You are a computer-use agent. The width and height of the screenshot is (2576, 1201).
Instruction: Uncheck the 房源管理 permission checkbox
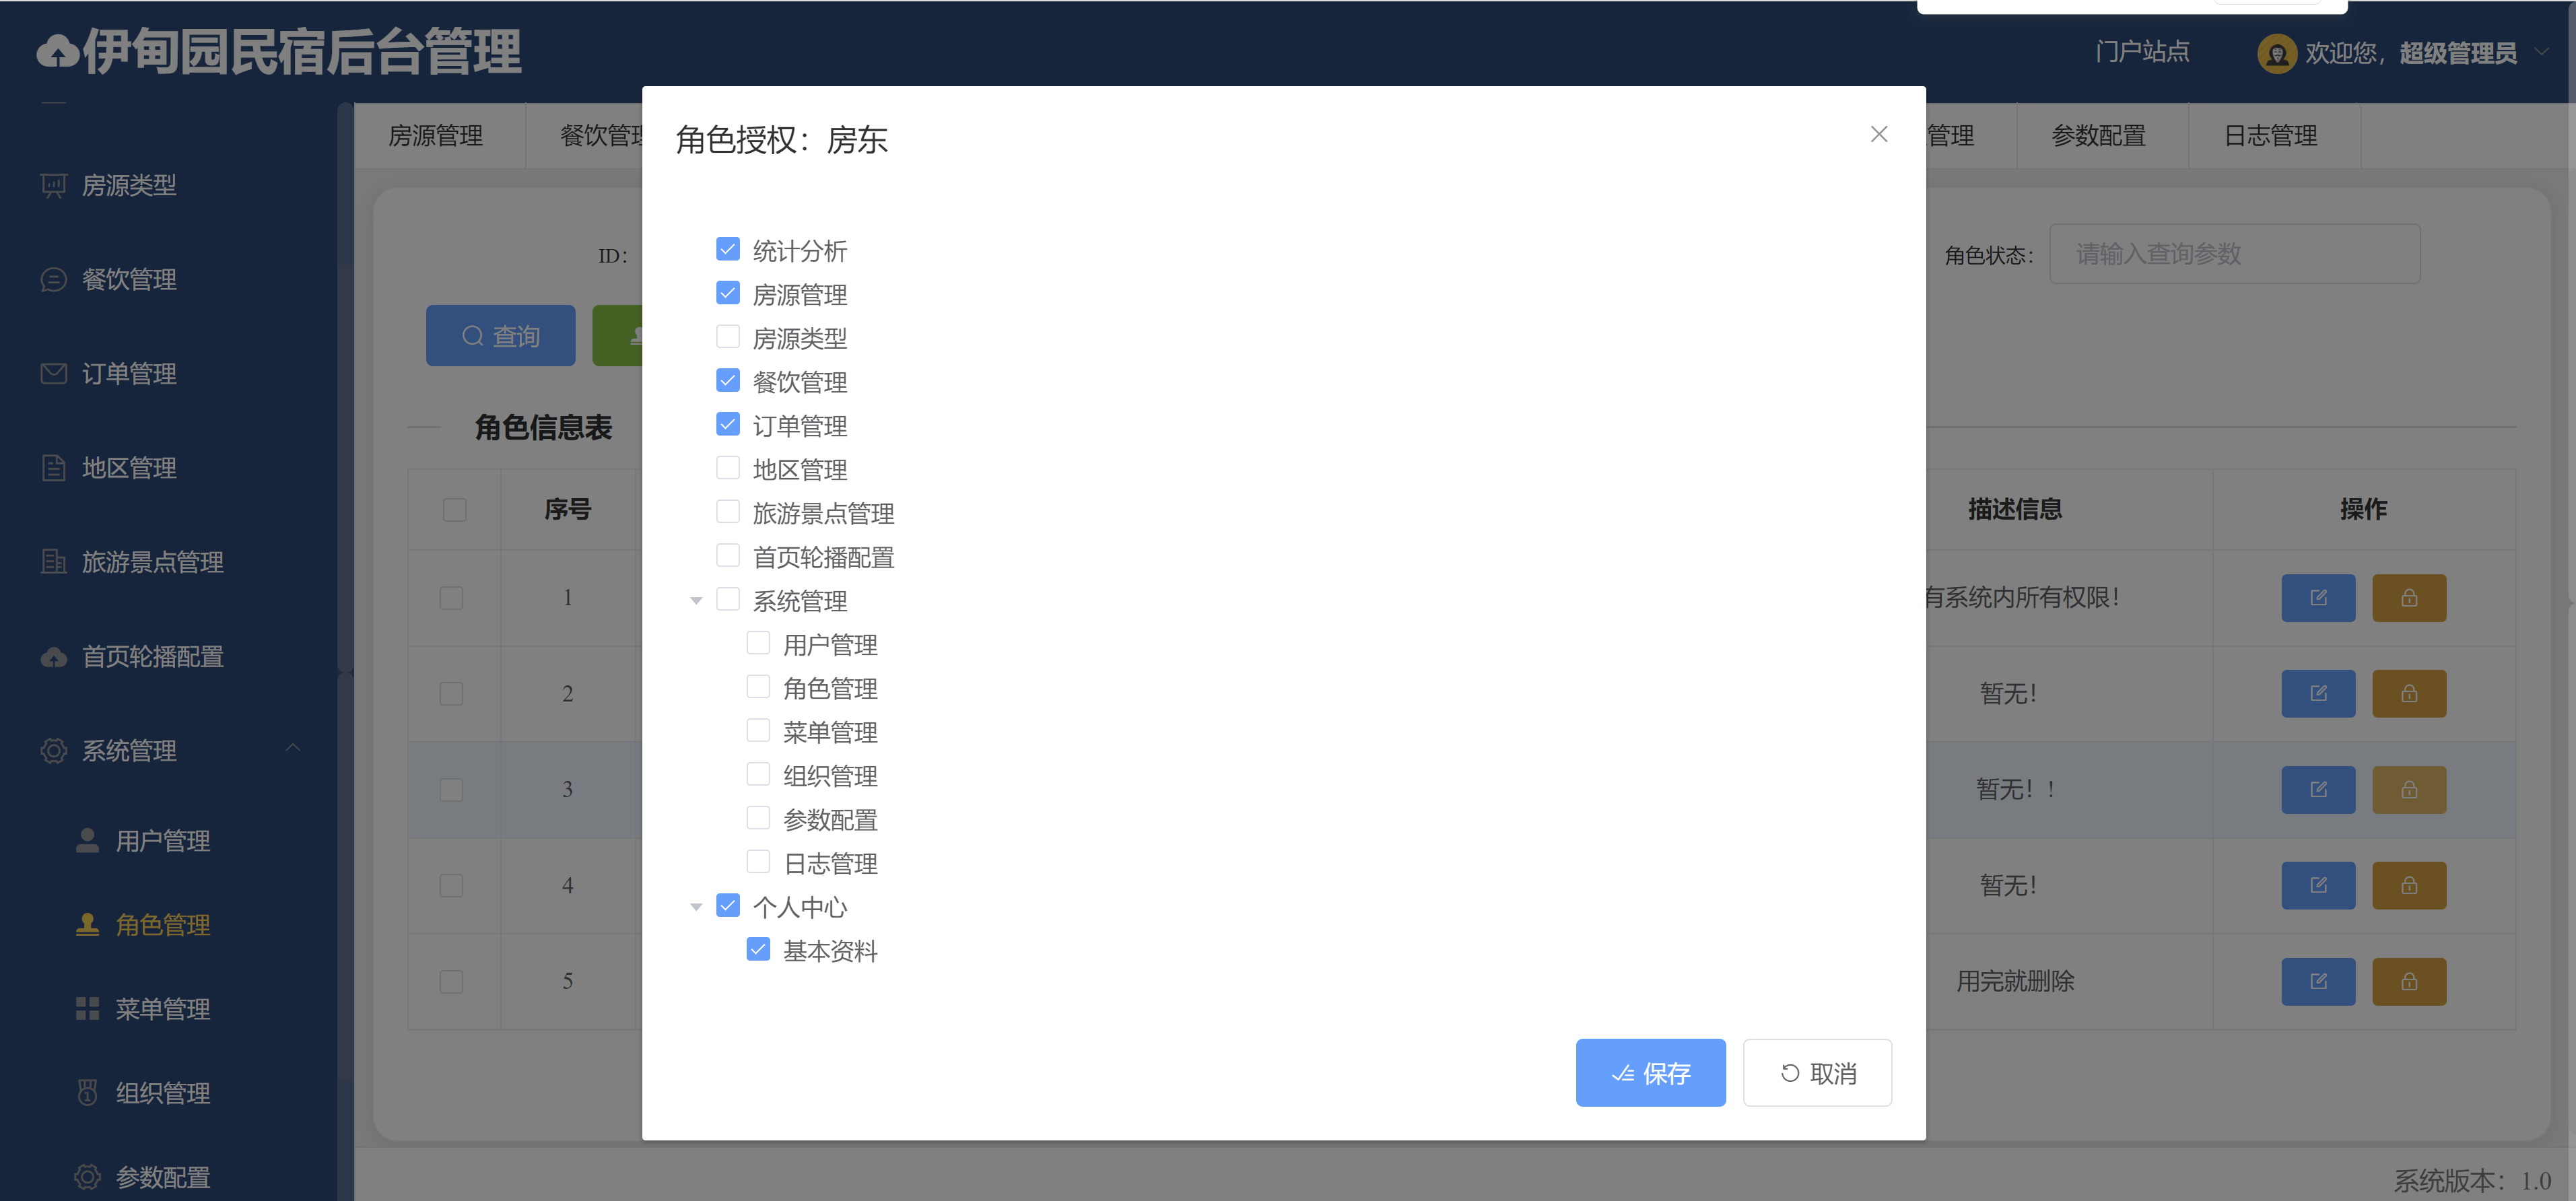click(x=728, y=293)
